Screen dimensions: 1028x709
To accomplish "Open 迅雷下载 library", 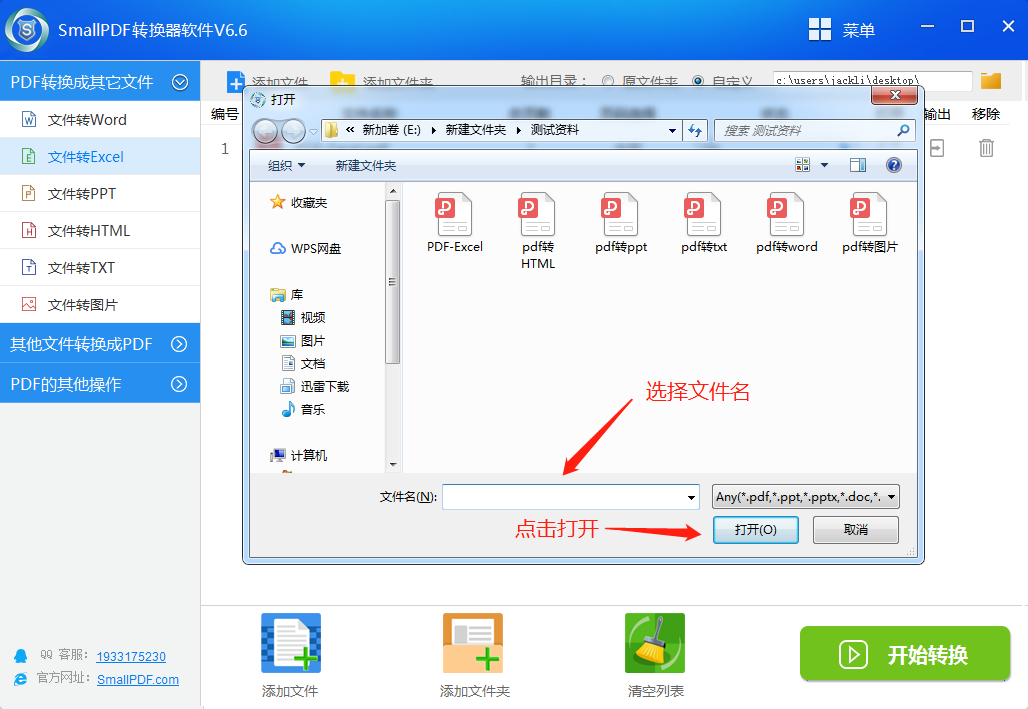I will coord(315,386).
